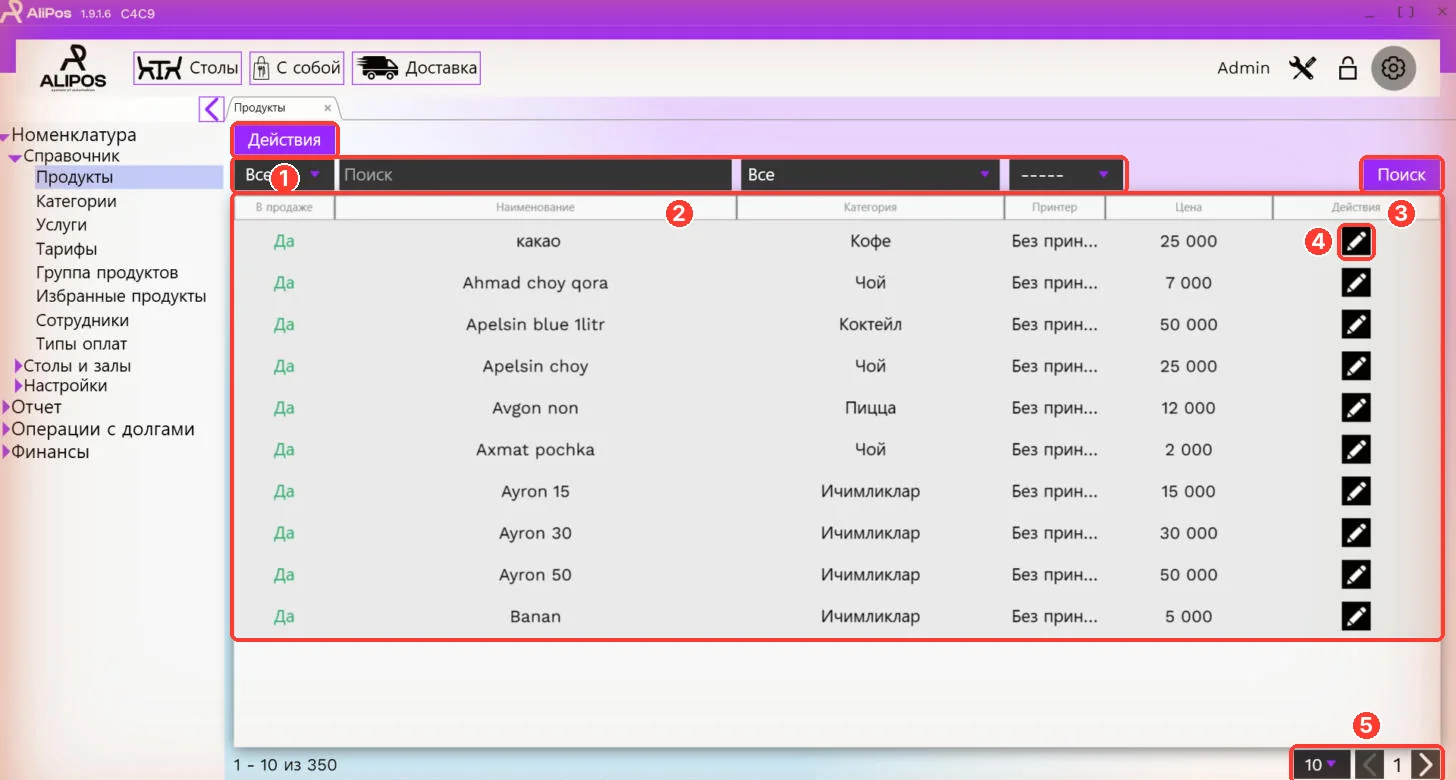The height and width of the screenshot is (780, 1456).
Task: Open Тарифы in the sidebar
Action: [x=66, y=249]
